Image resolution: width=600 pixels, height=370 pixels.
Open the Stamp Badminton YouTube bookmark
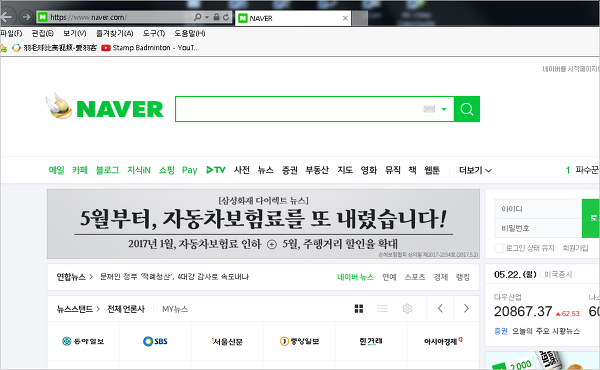pyautogui.click(x=150, y=48)
